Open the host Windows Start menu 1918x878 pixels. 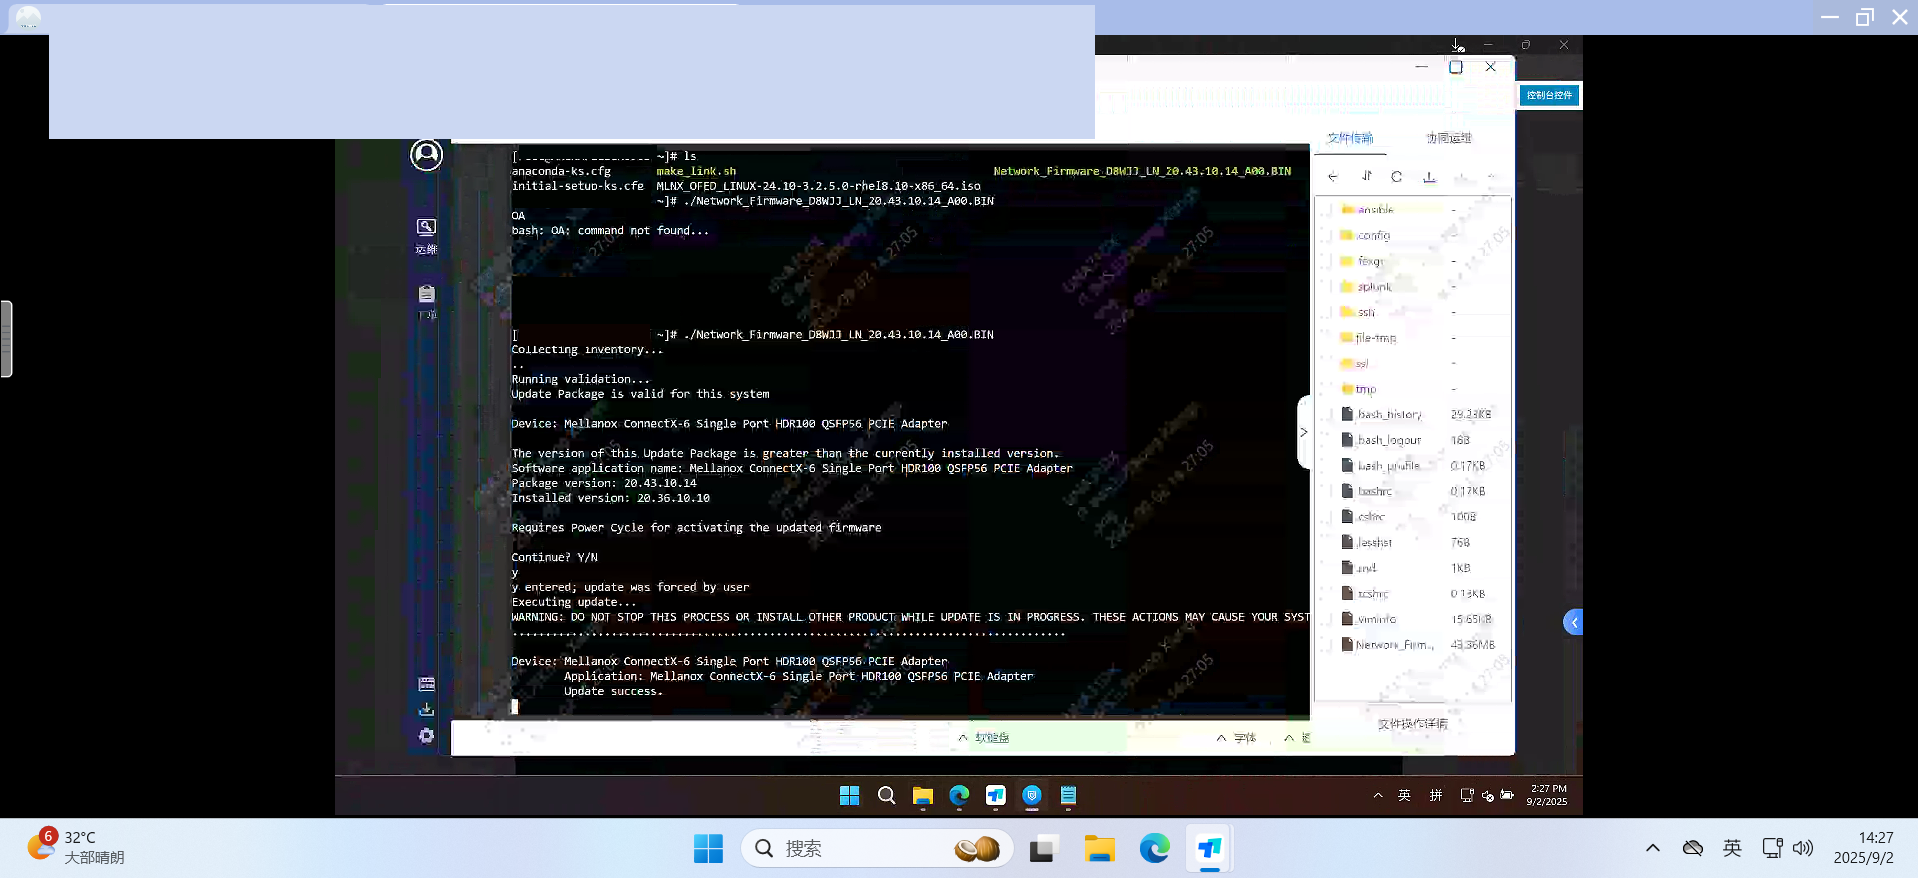pos(708,849)
